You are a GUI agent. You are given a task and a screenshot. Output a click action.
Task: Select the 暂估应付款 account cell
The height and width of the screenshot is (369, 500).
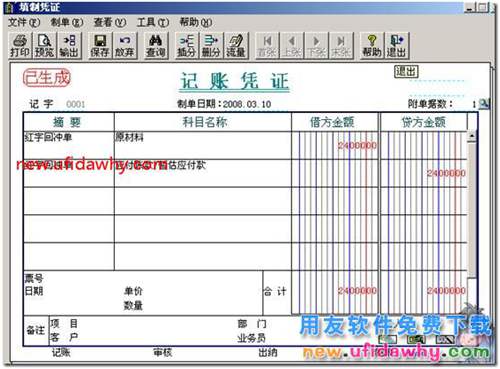tap(203, 173)
